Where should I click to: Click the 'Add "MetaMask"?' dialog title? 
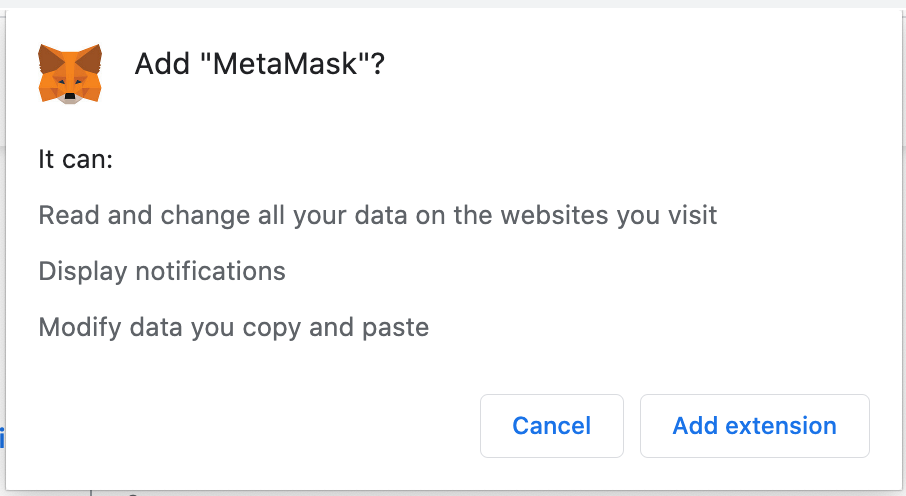260,65
